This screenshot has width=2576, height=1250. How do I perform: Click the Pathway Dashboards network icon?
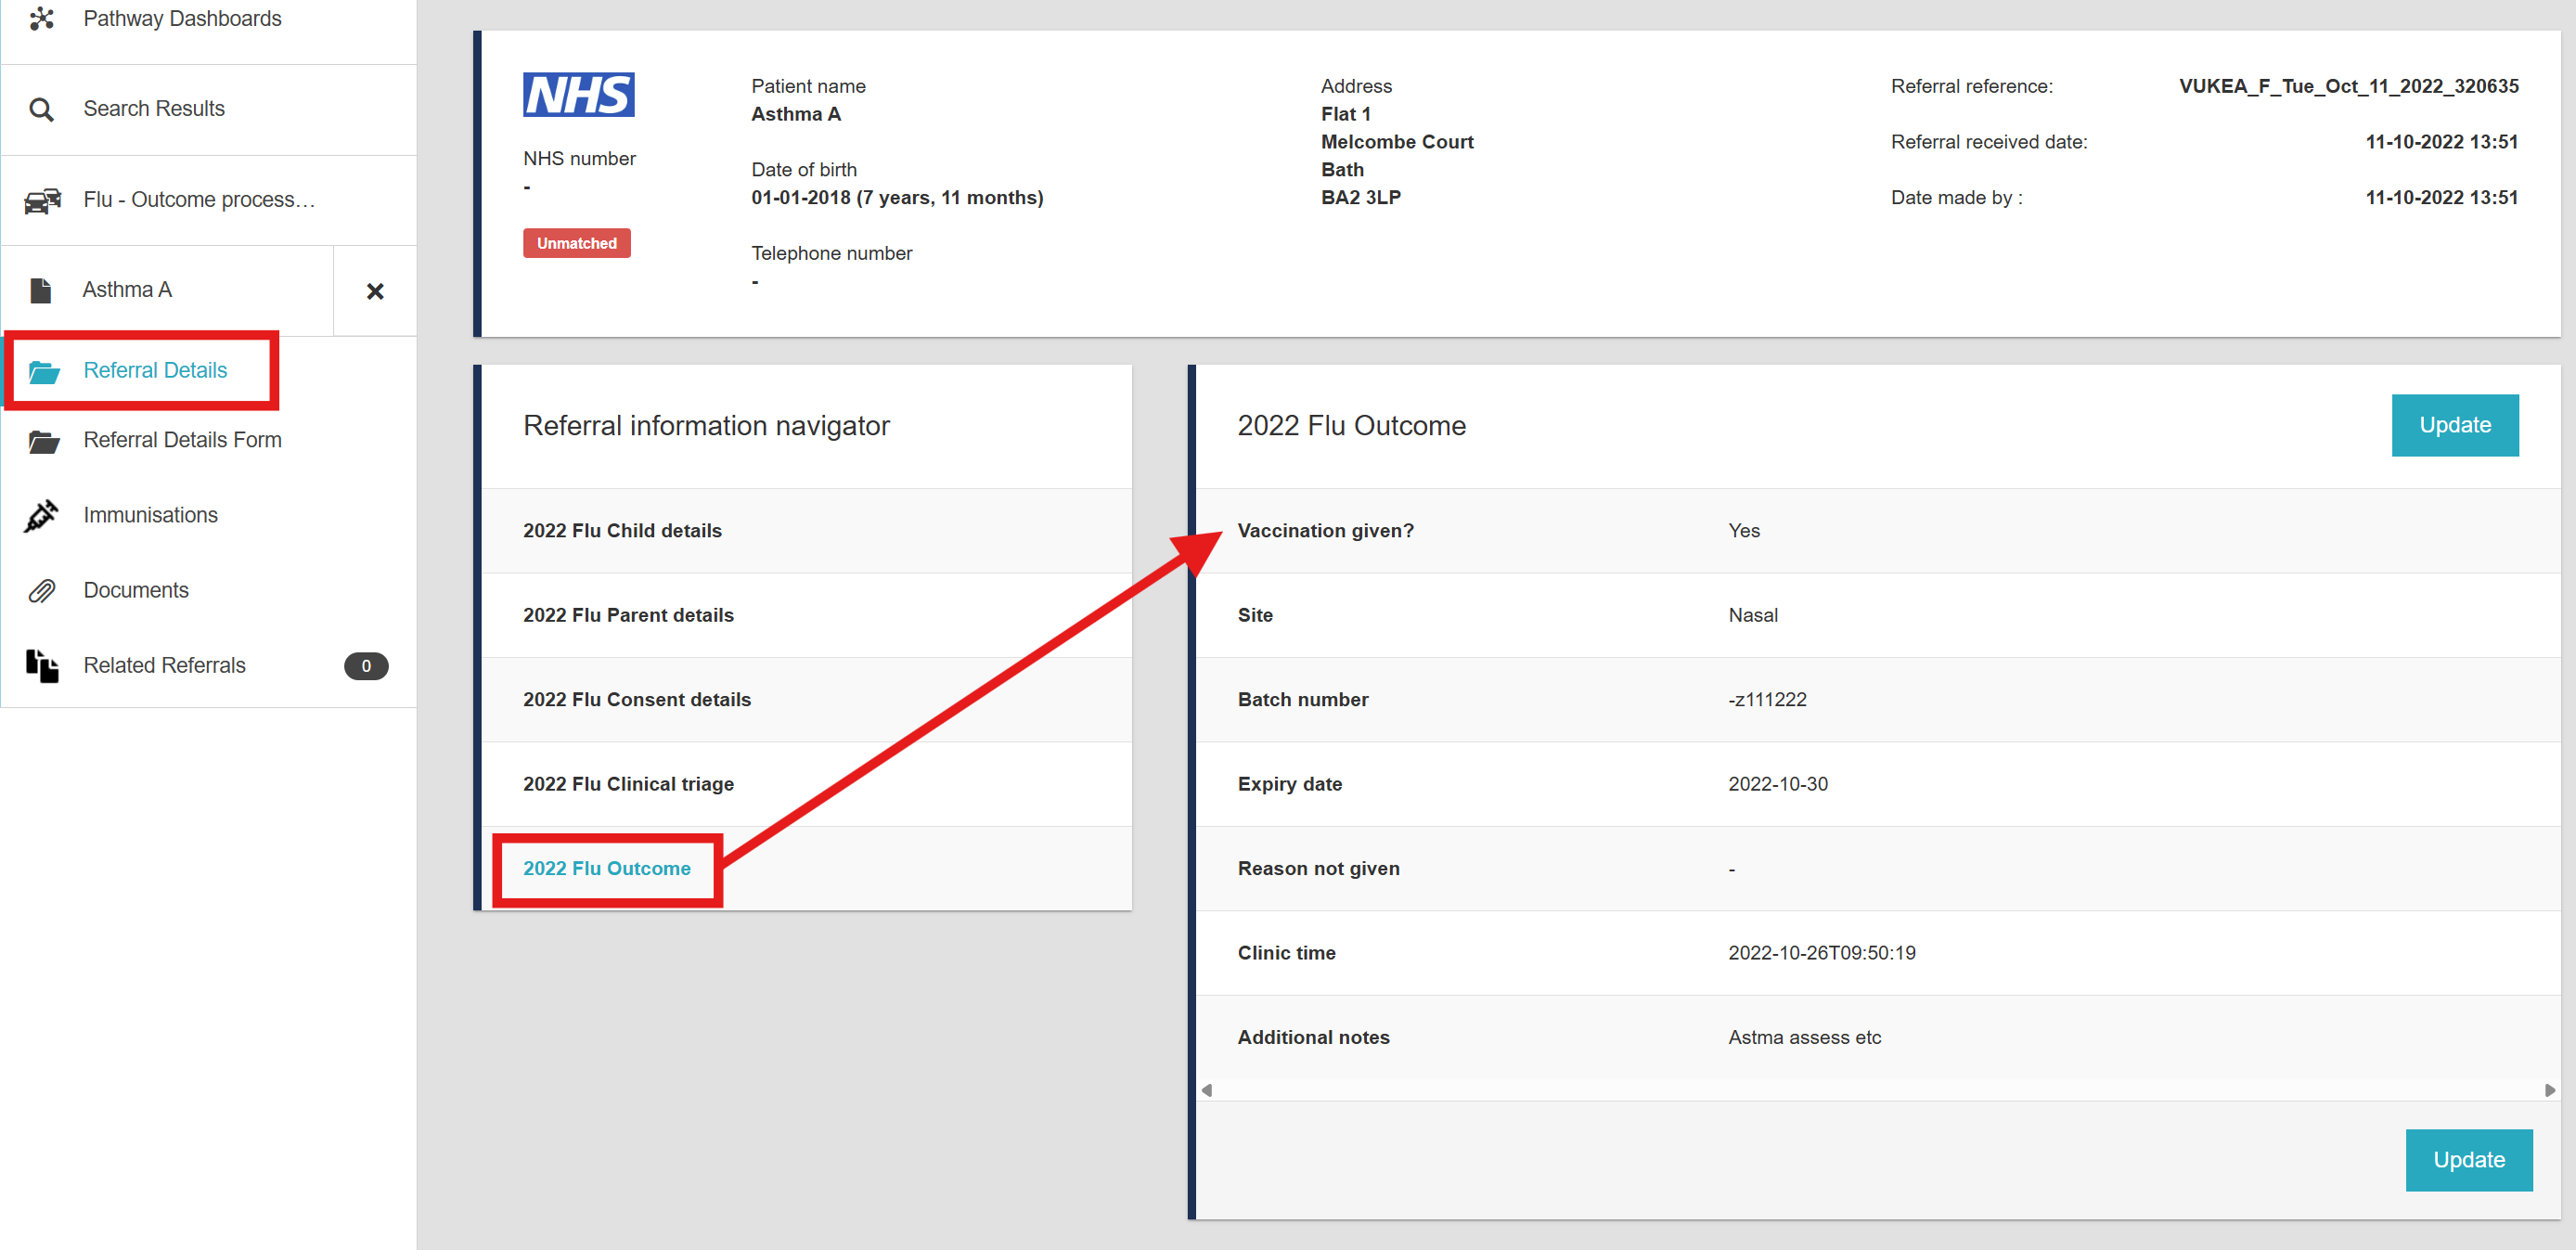tap(41, 18)
